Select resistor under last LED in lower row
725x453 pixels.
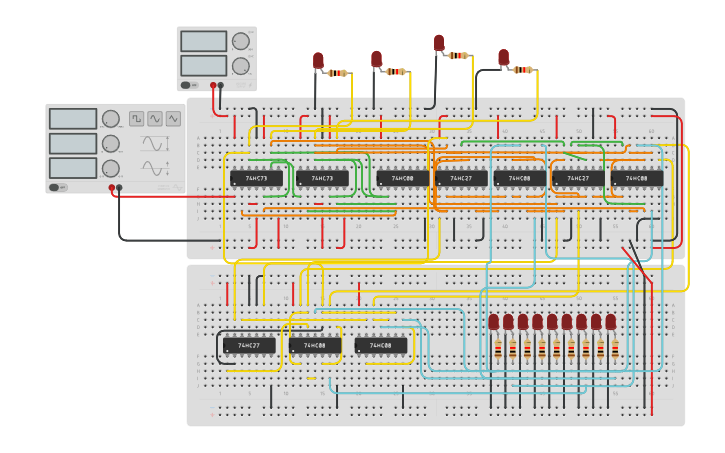coord(615,349)
